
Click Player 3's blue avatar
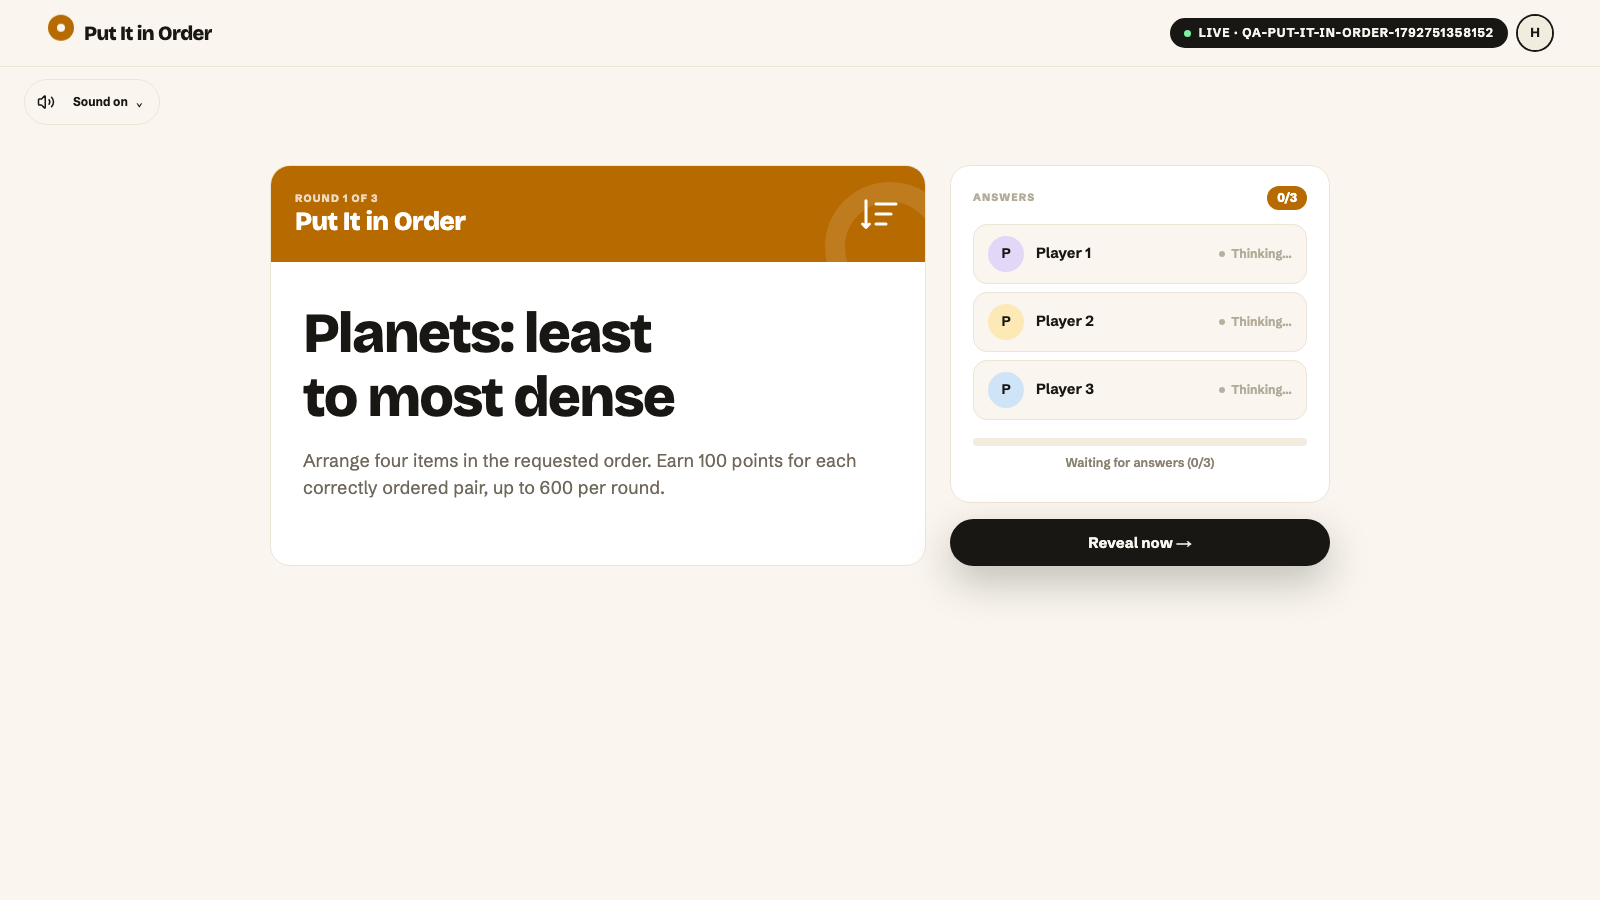[x=1006, y=390]
